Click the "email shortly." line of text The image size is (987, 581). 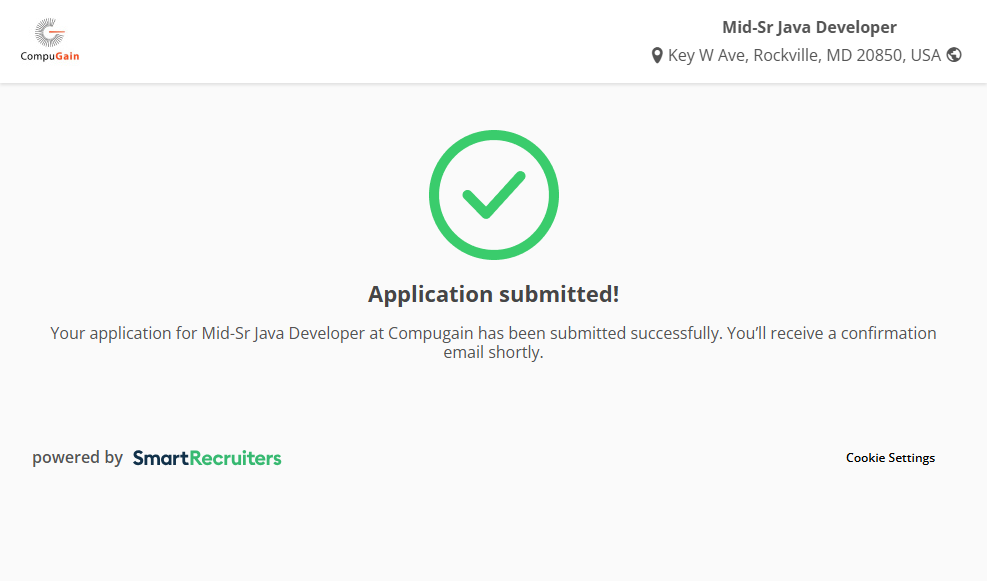pyautogui.click(x=493, y=353)
